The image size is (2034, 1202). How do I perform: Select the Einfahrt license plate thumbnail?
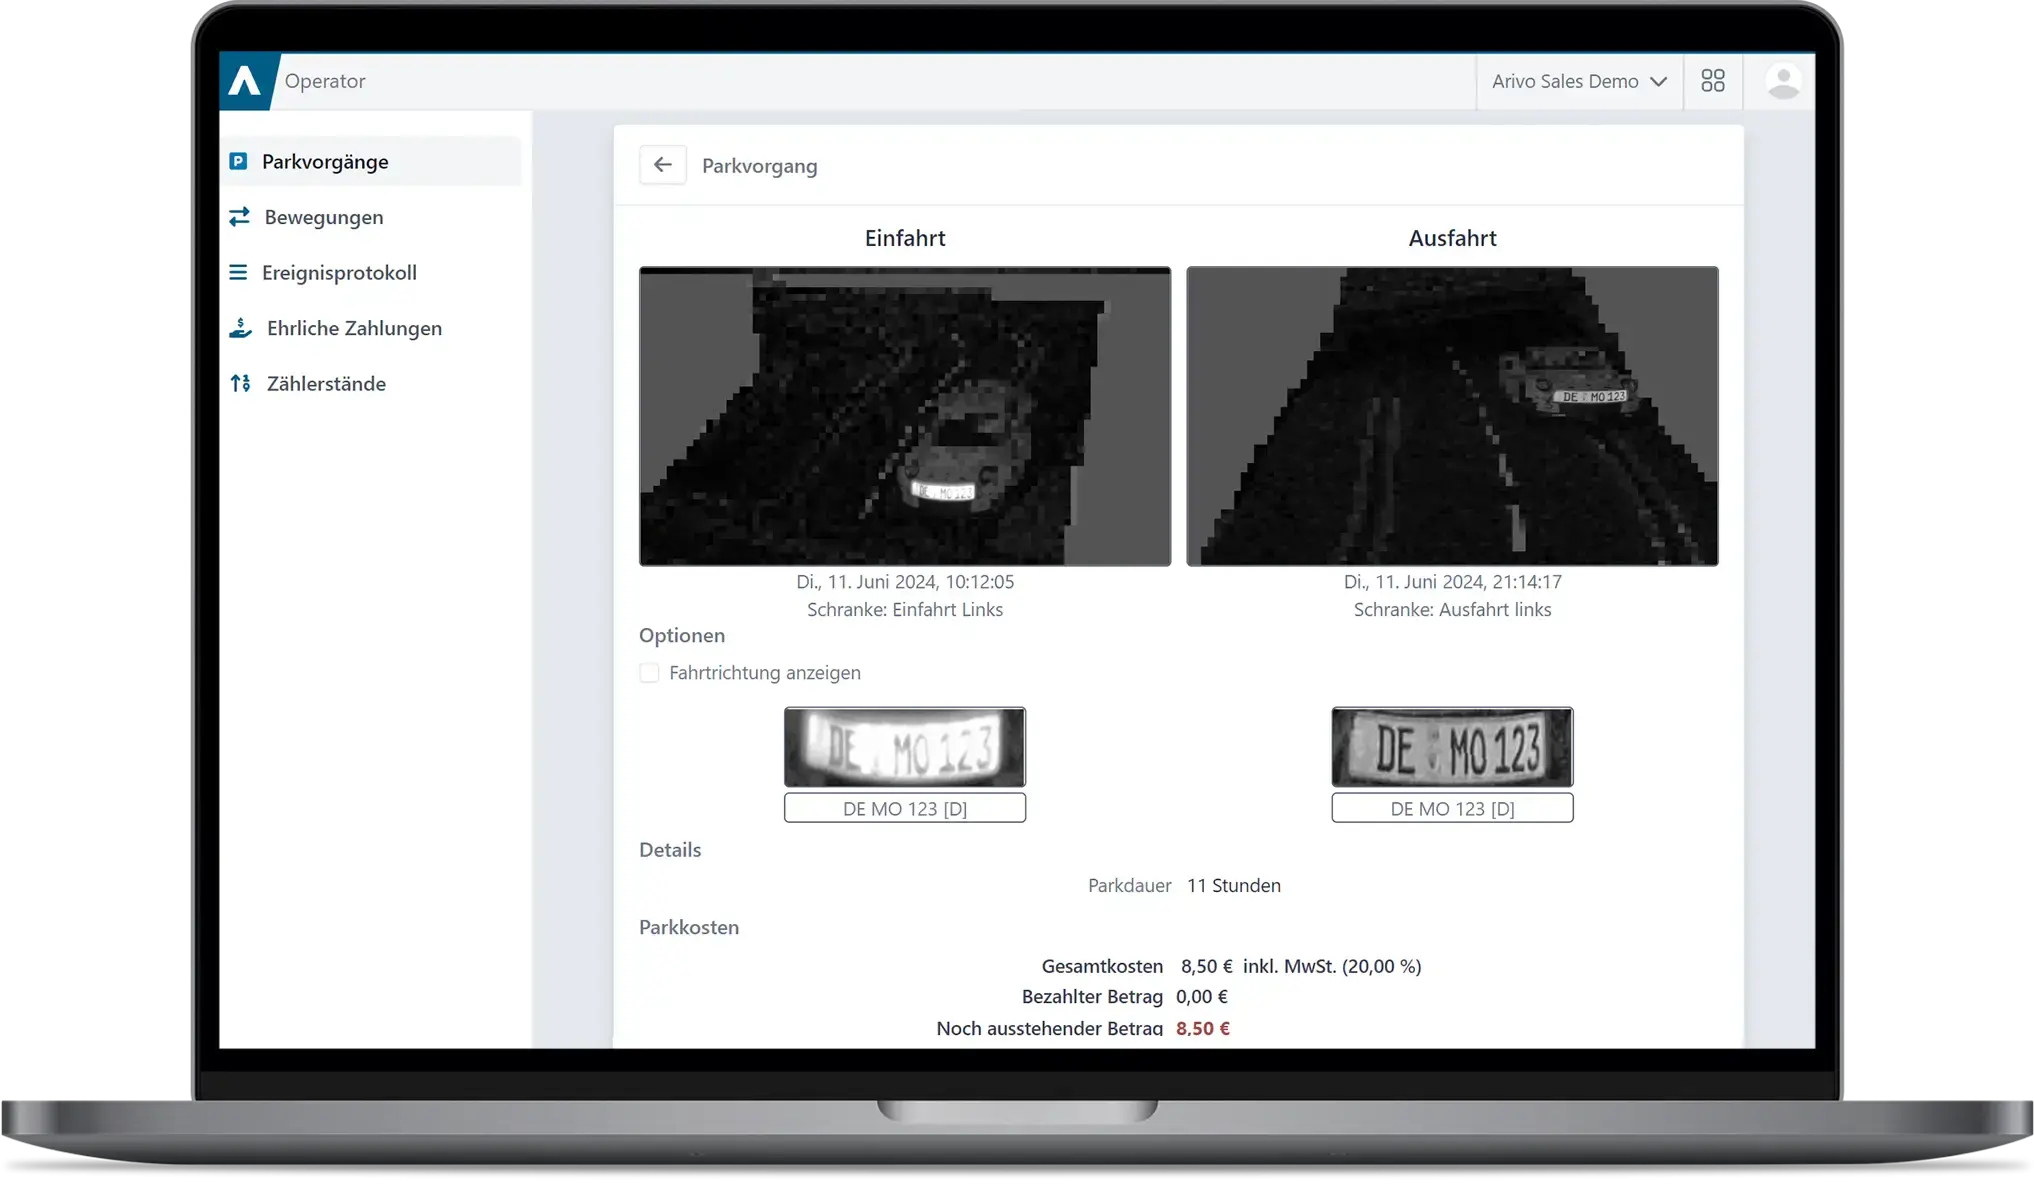click(904, 746)
